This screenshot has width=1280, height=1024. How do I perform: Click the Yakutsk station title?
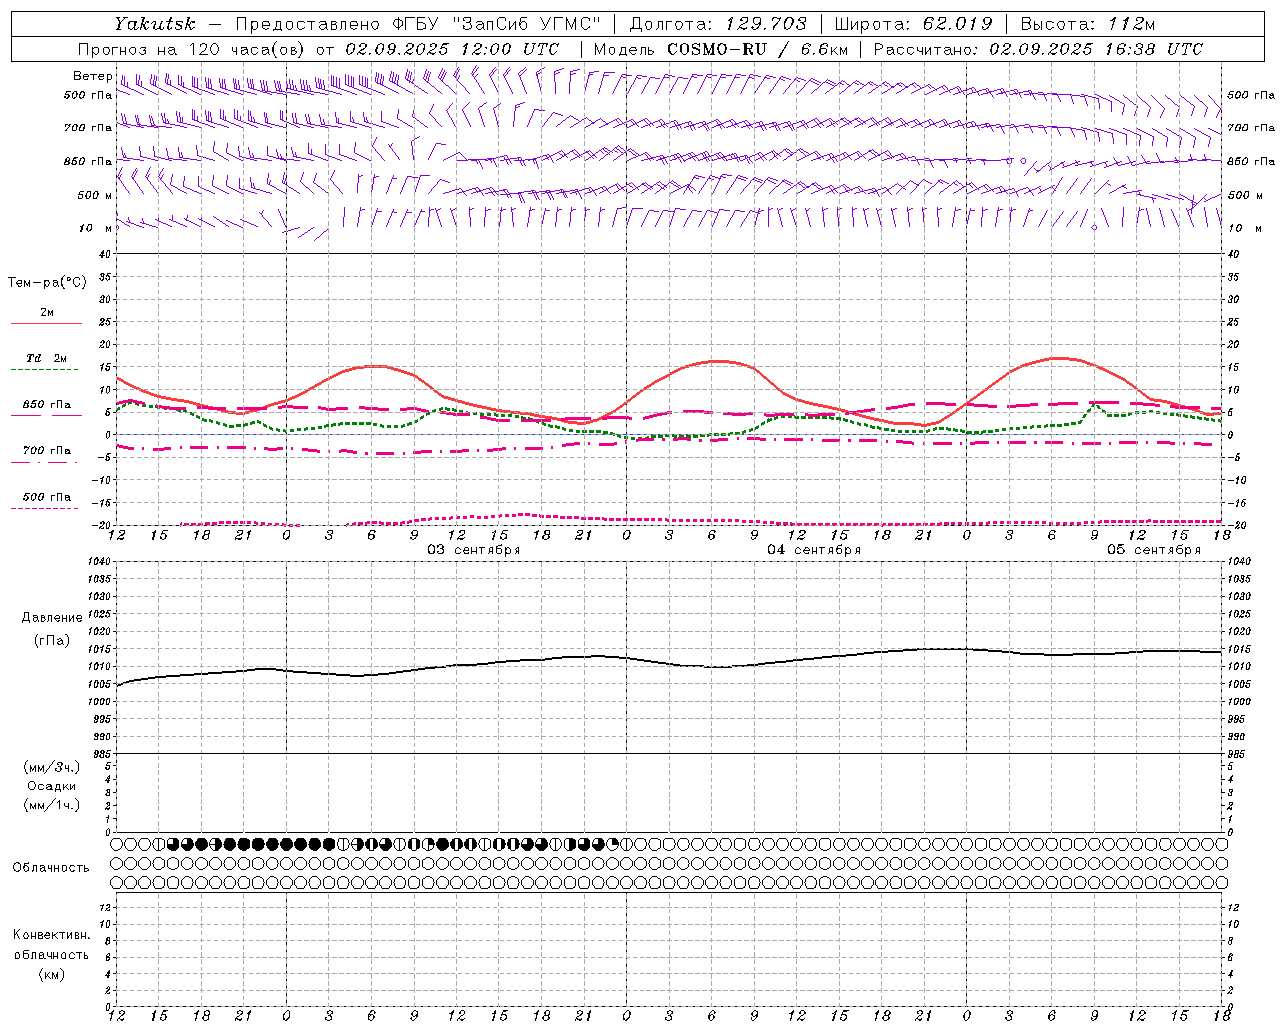[x=154, y=24]
